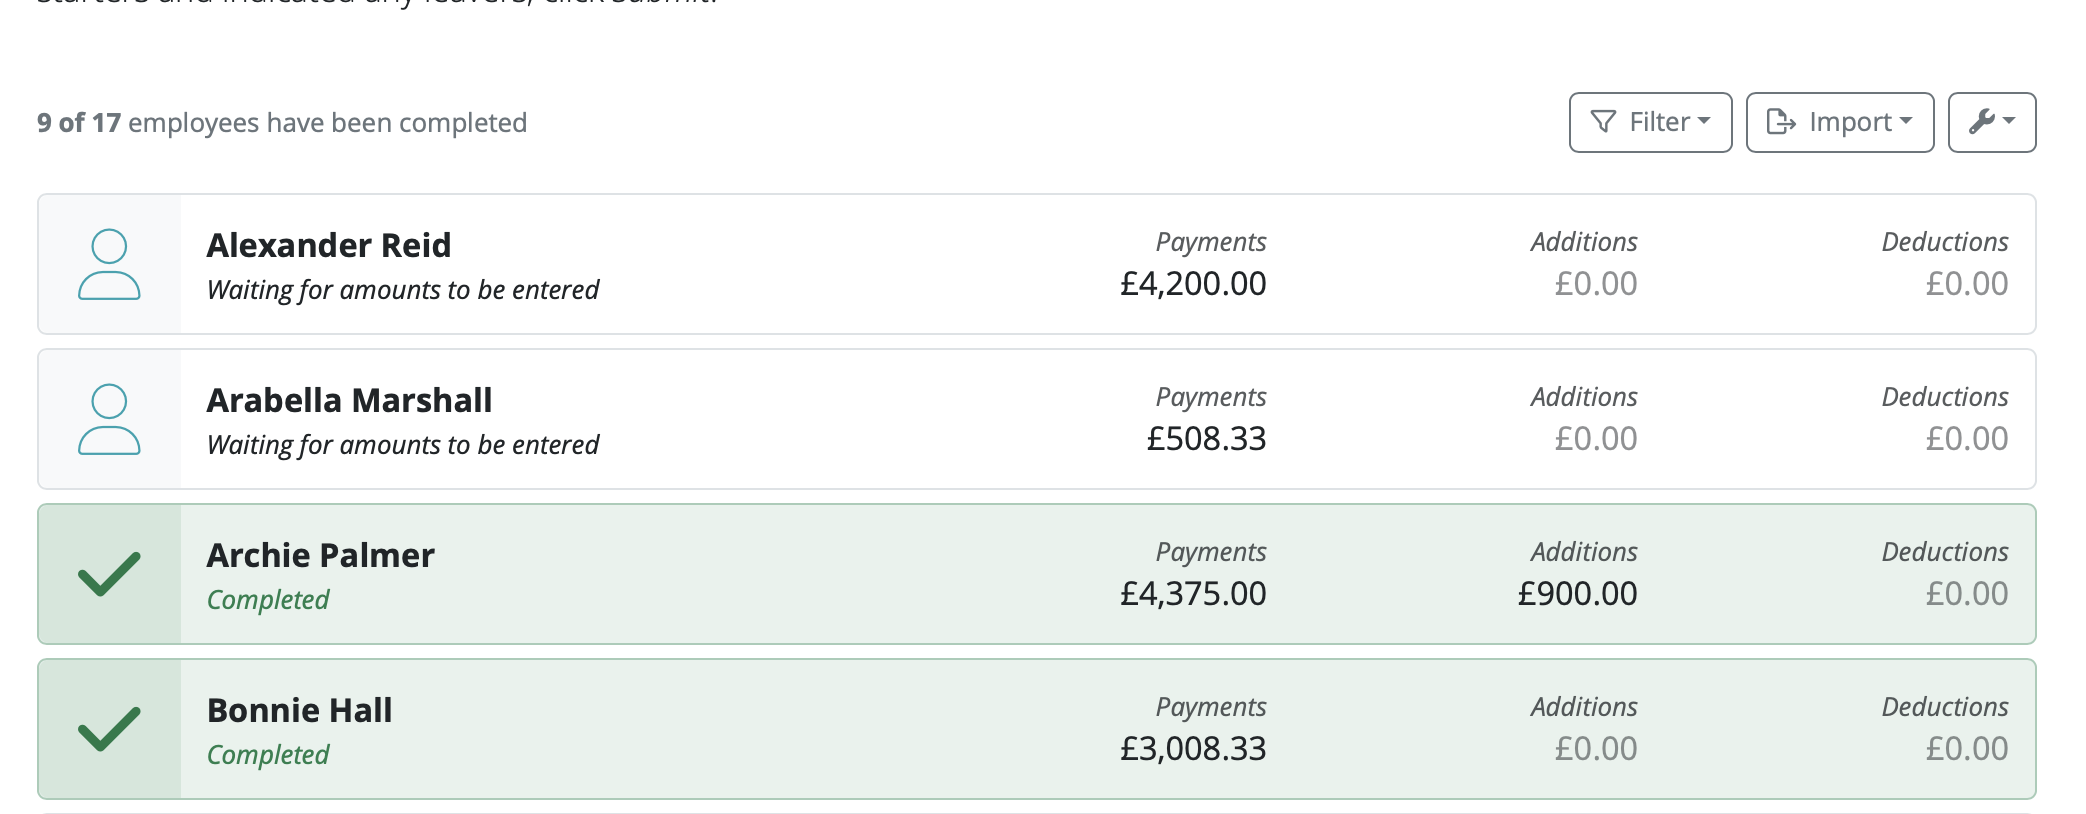This screenshot has height=814, width=2086.
Task: Open Alexander Reid's employee row
Action: click(x=1036, y=264)
